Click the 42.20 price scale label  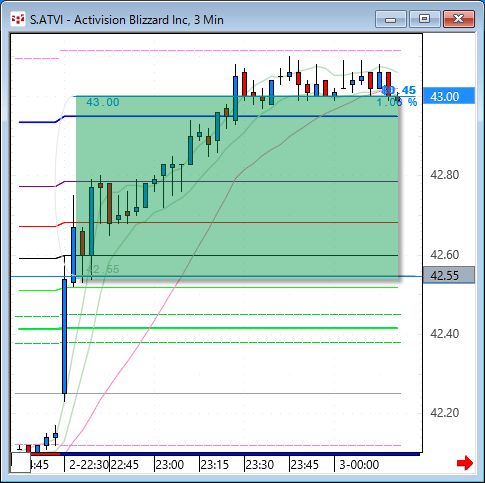coord(445,413)
